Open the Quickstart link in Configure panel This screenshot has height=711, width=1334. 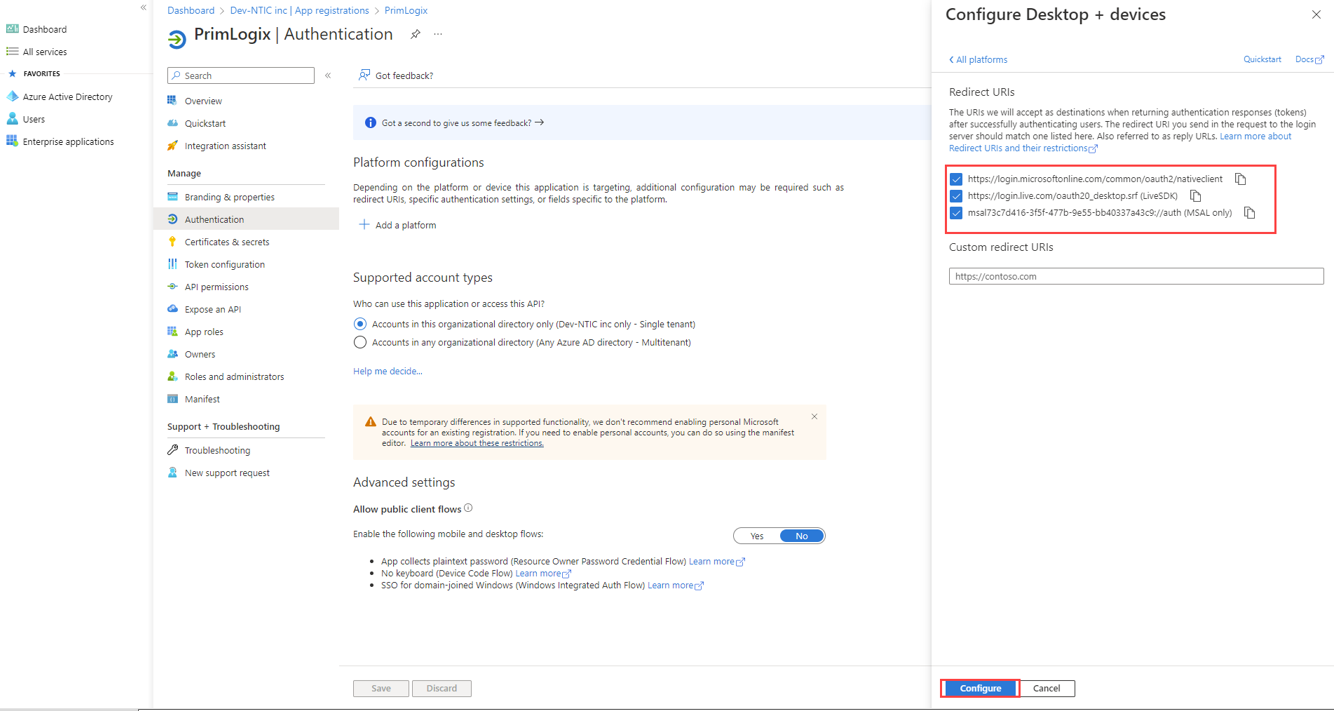click(1262, 60)
